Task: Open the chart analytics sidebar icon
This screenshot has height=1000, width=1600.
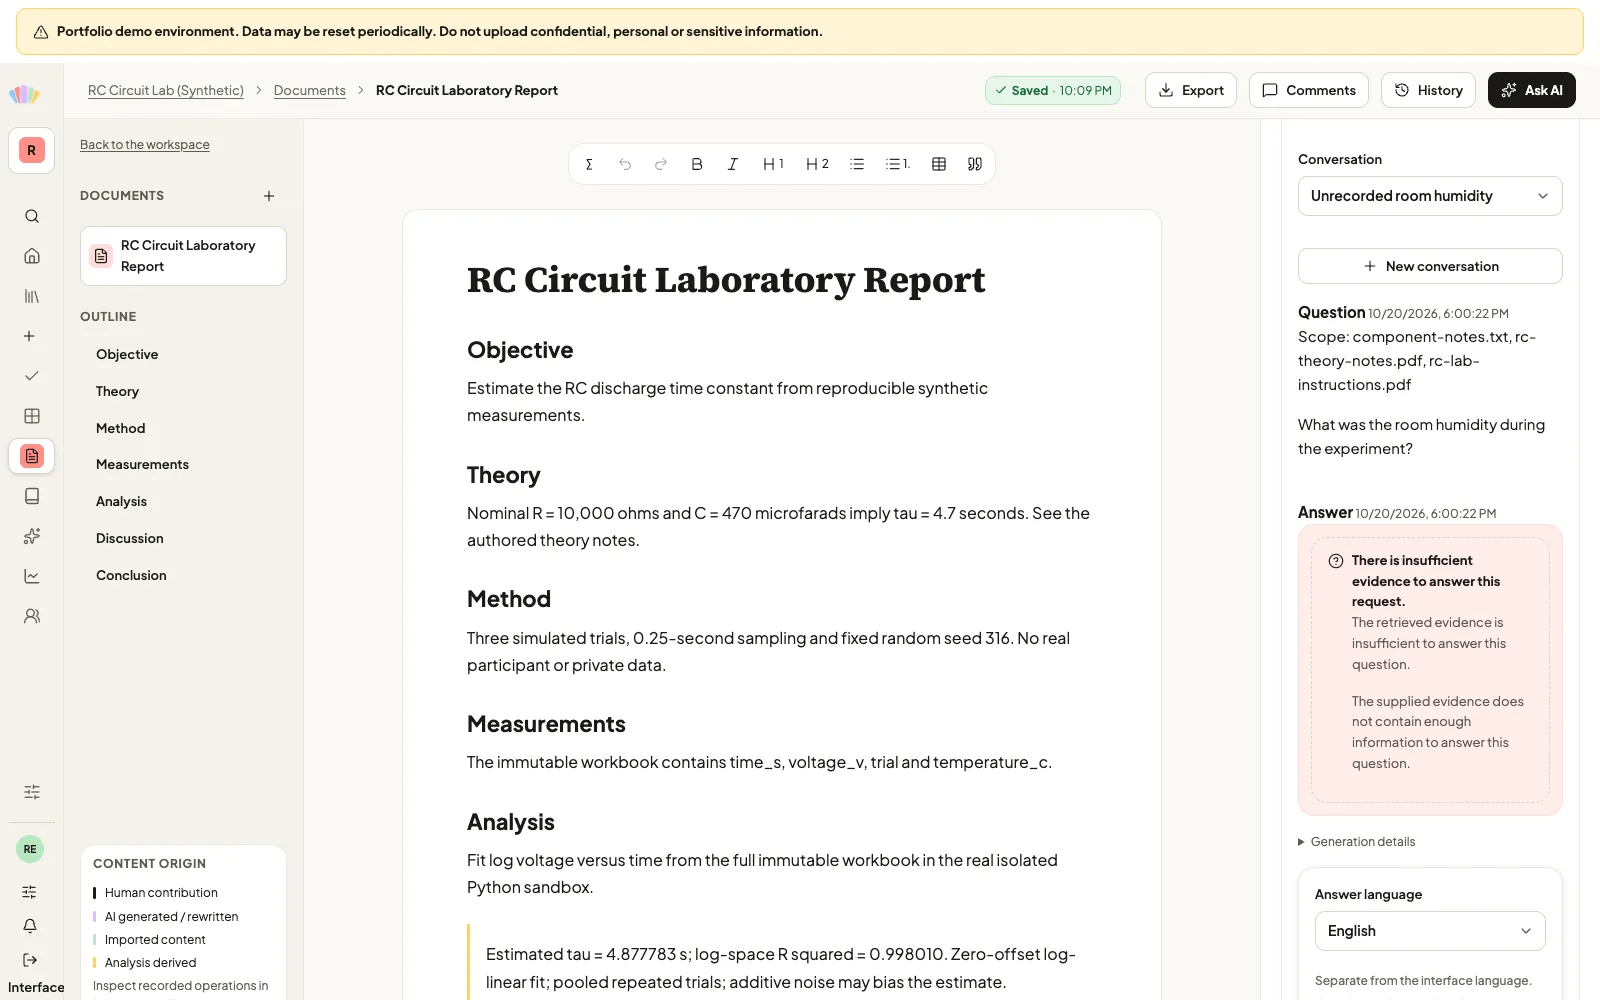Action: 32,576
